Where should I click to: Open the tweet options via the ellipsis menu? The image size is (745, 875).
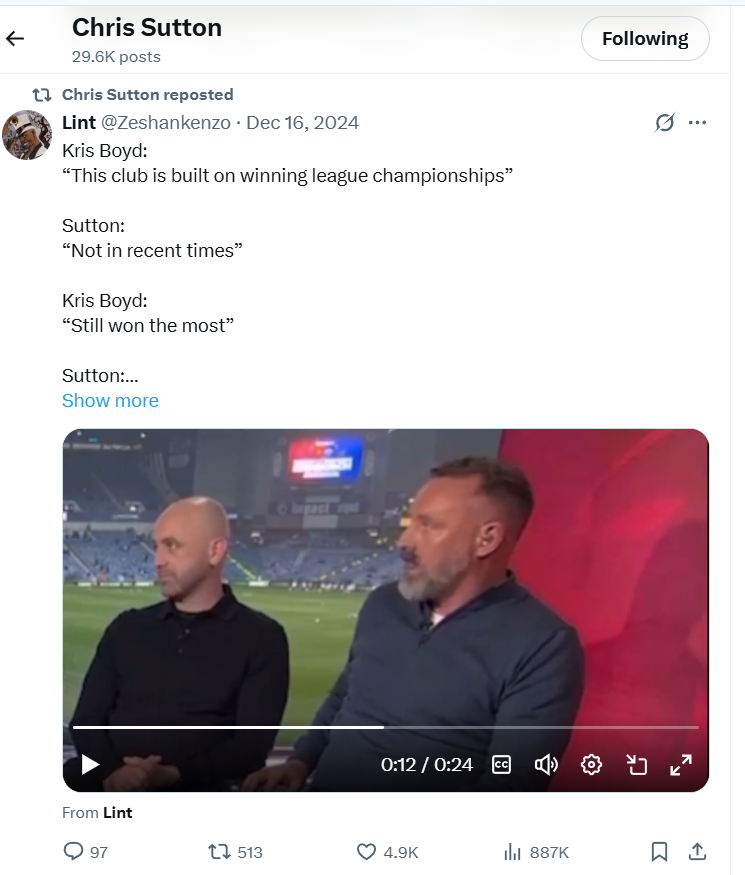click(699, 121)
